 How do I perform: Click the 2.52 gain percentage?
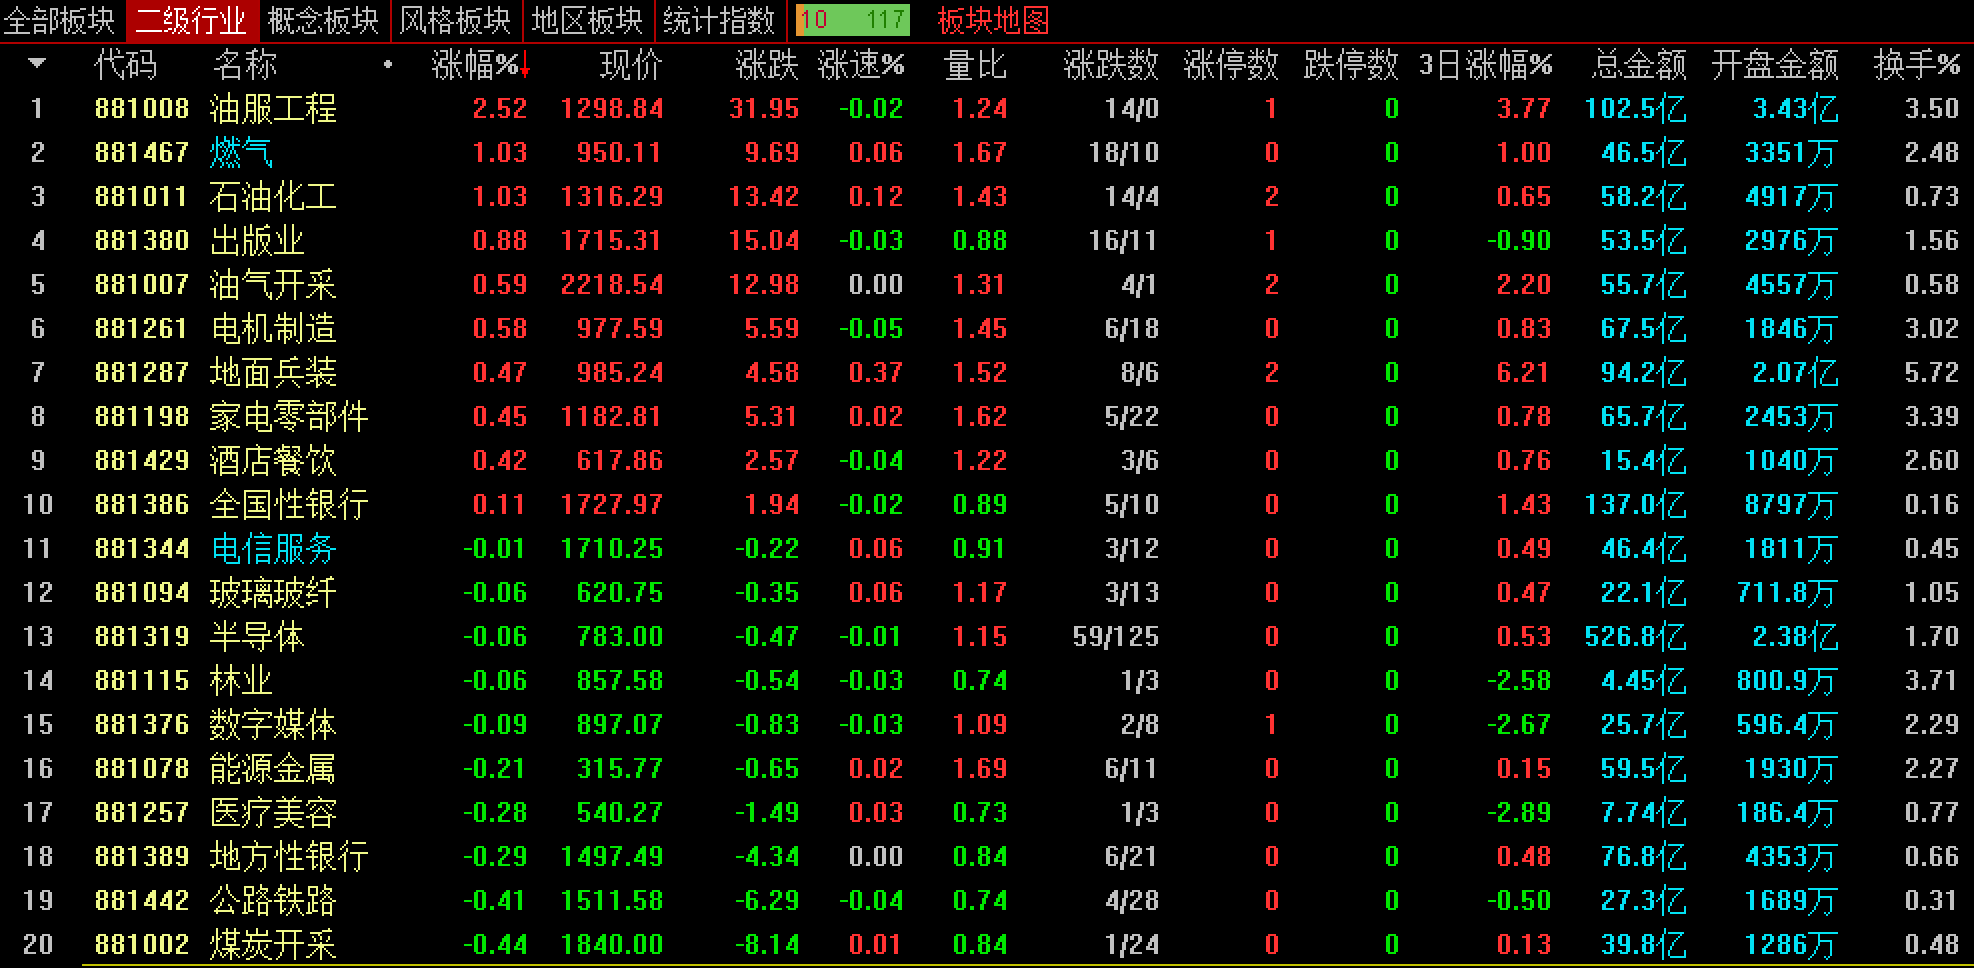500,108
